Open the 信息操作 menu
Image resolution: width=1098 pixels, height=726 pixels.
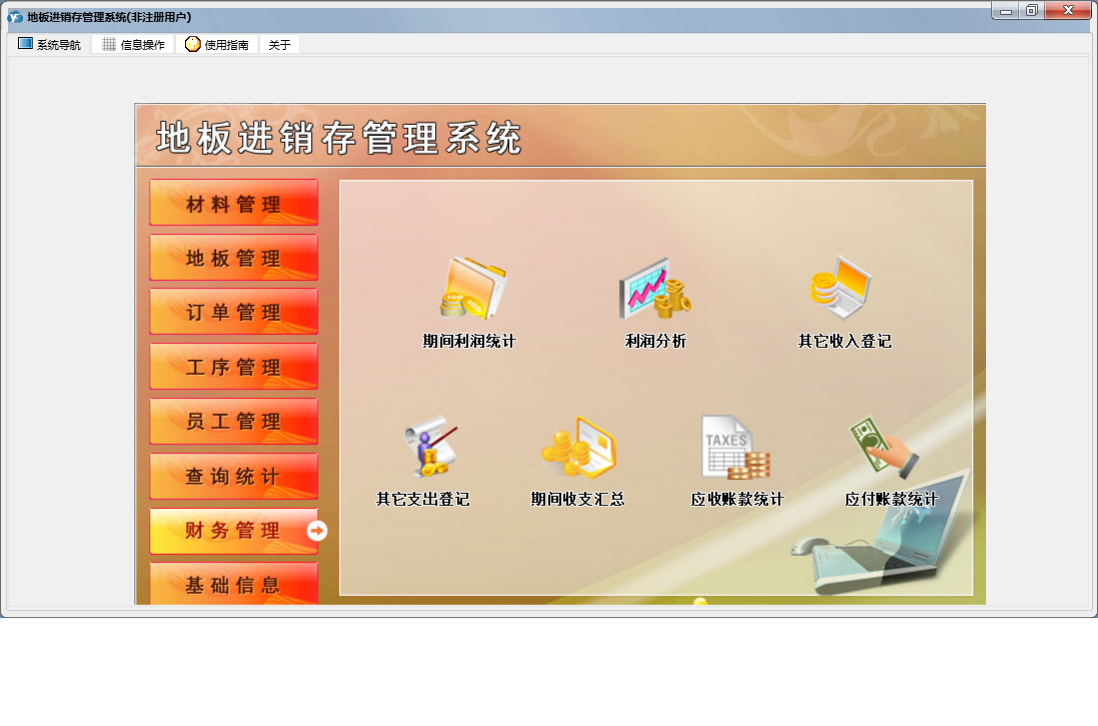point(133,44)
